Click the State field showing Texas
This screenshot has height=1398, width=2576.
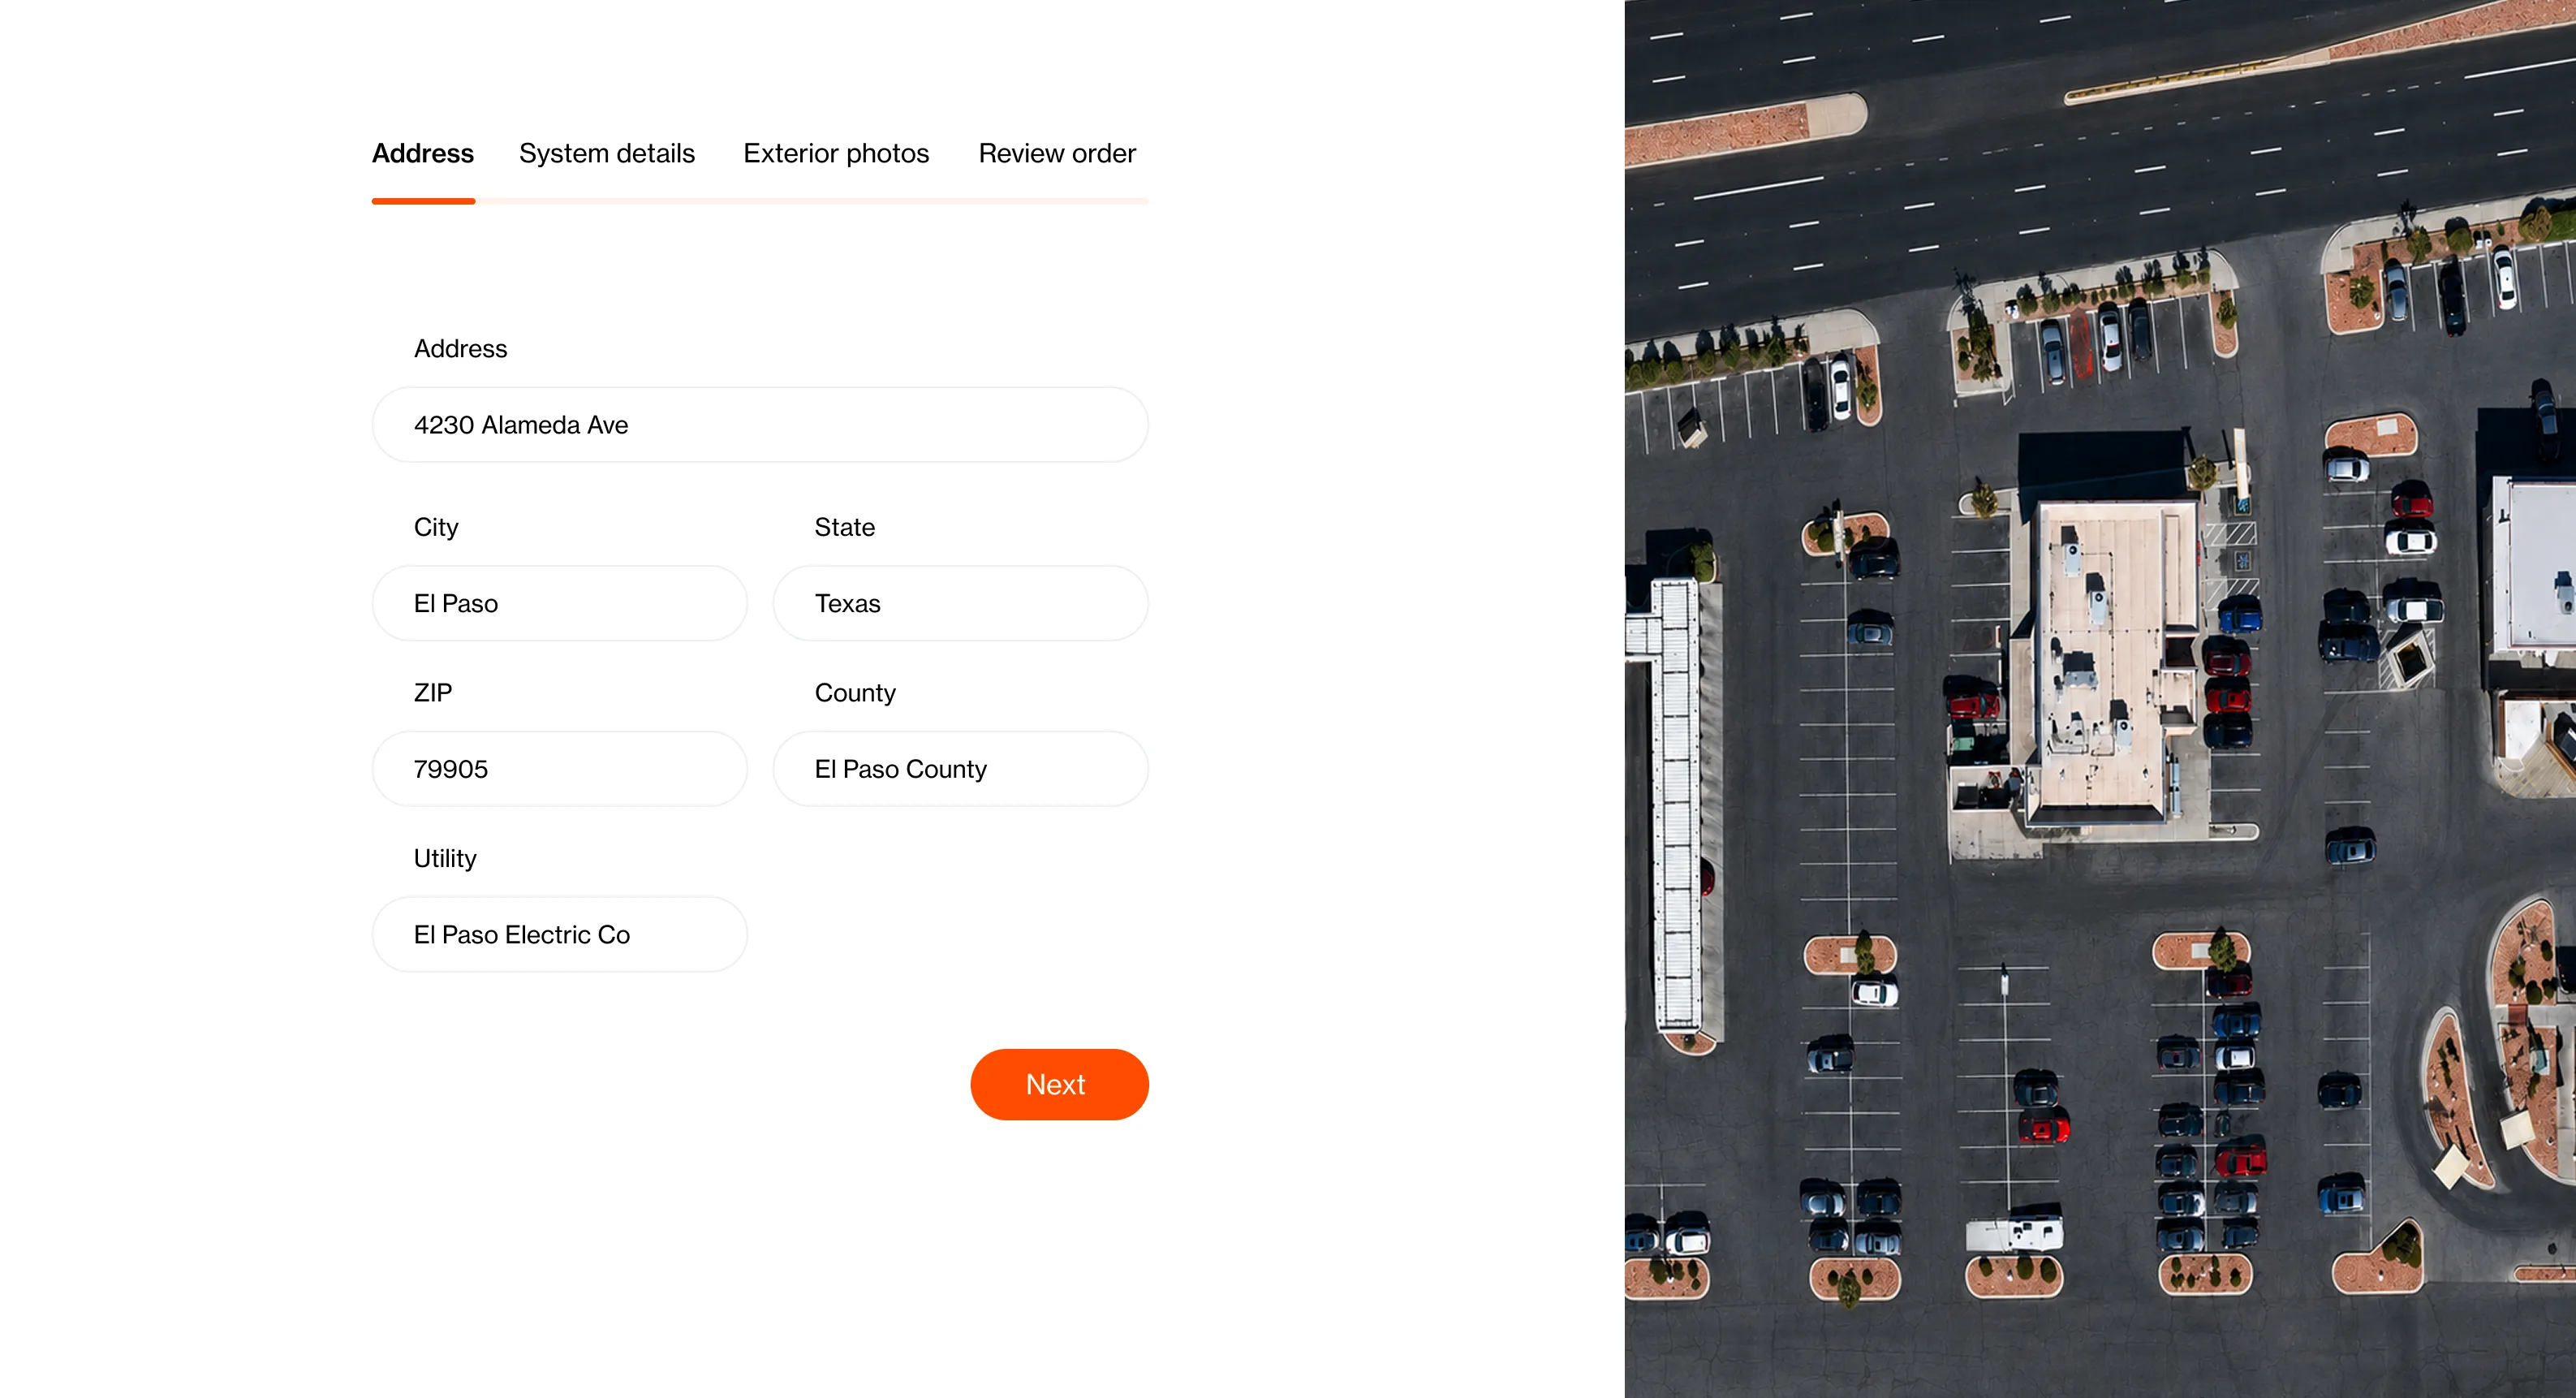960,603
